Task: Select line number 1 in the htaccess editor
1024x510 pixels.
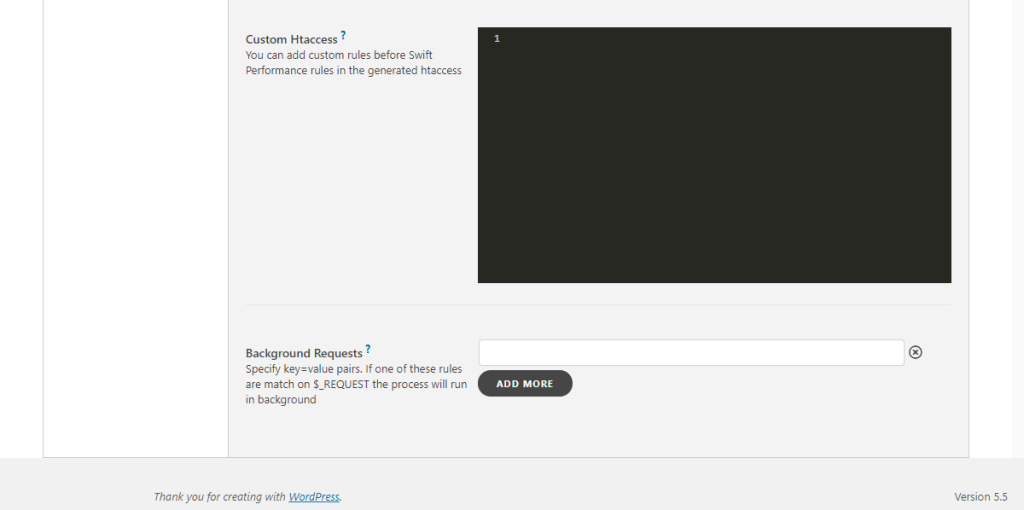Action: click(x=497, y=39)
